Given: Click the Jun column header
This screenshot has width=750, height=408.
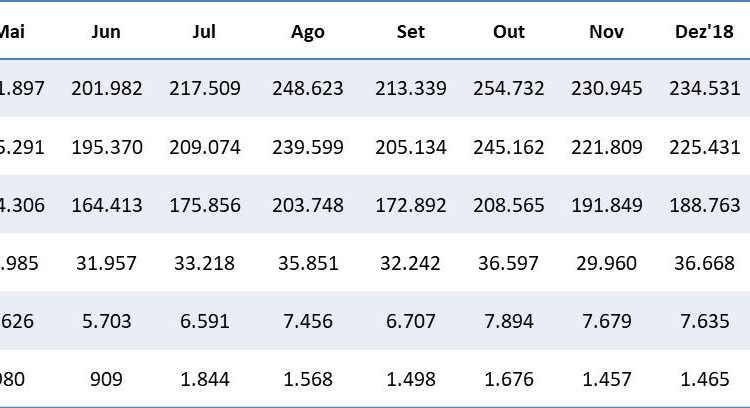Looking at the screenshot, I should 106,31.
